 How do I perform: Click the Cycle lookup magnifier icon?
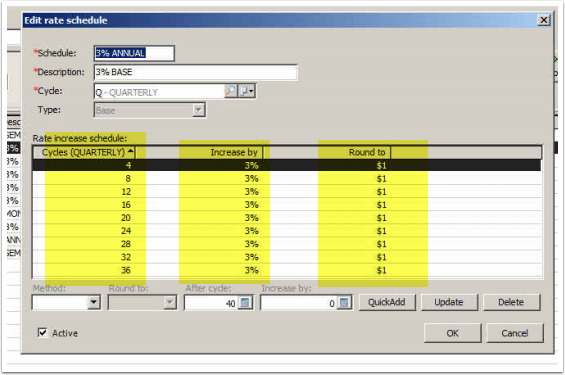tap(231, 91)
